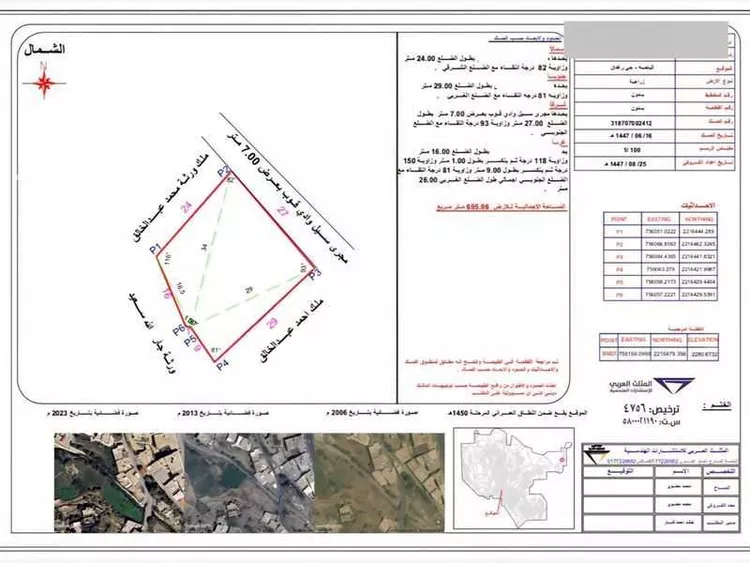
Task: Click neighbor label ملك احمد عبدالخالق
Action: coord(292,331)
